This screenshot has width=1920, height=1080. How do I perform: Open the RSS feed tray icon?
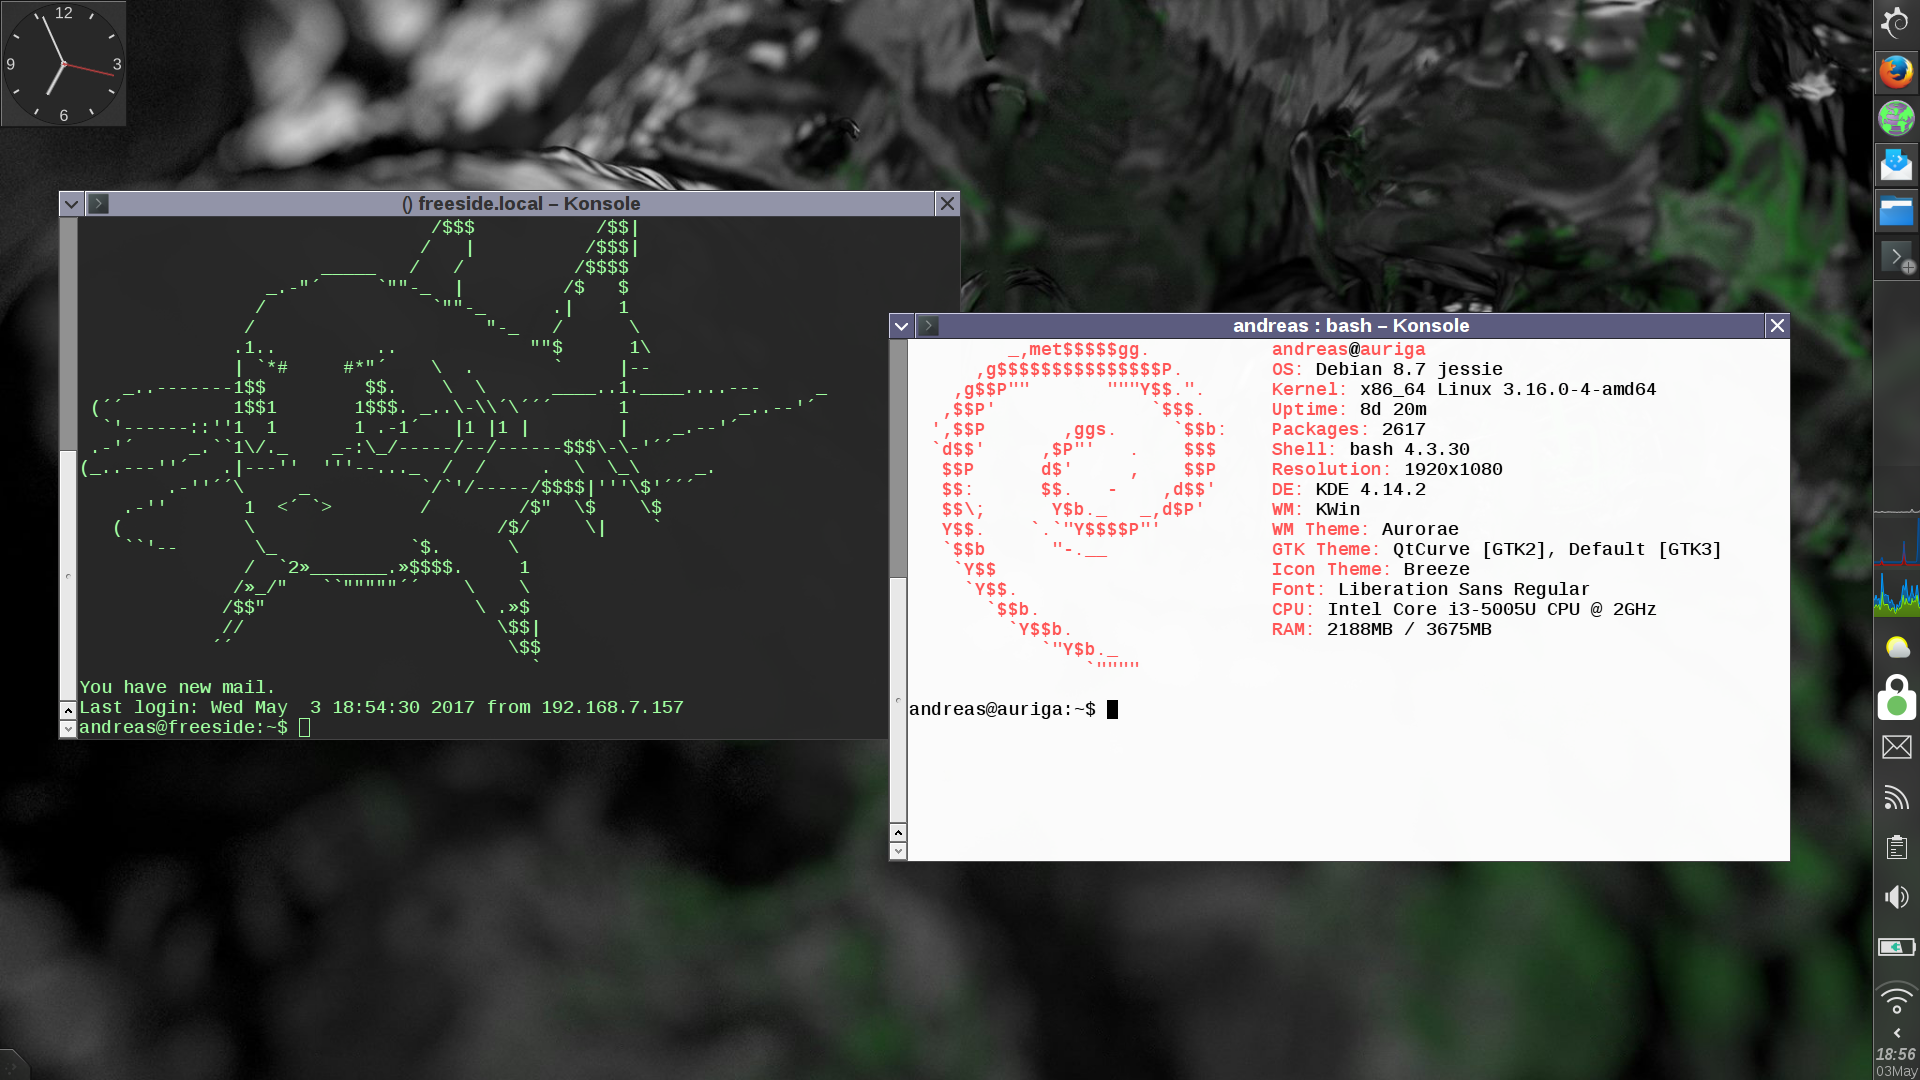[x=1896, y=797]
